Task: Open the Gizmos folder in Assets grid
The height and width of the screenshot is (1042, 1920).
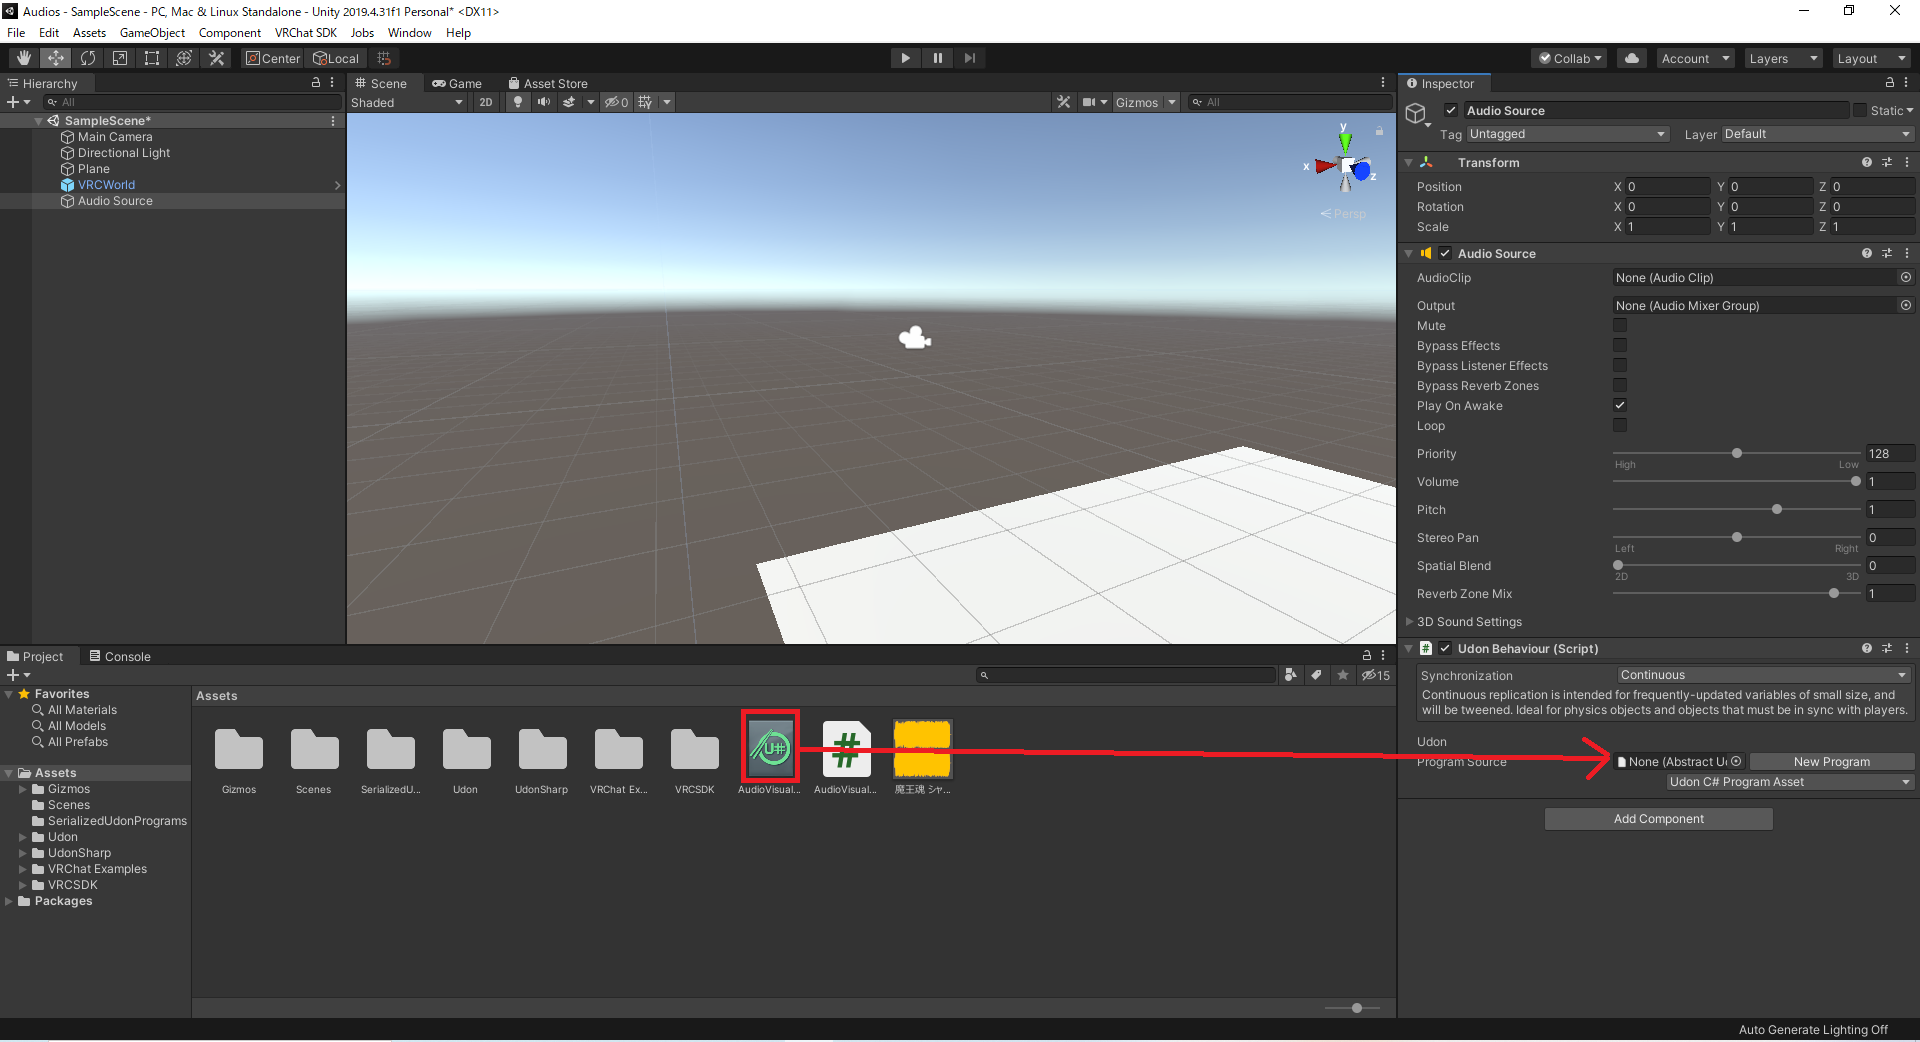Action: (239, 758)
